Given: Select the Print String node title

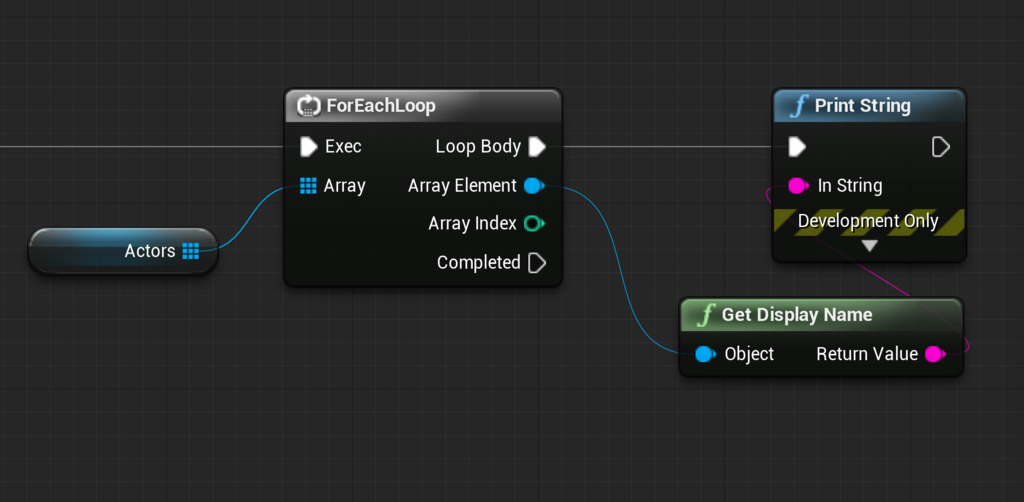Looking at the screenshot, I should click(863, 106).
